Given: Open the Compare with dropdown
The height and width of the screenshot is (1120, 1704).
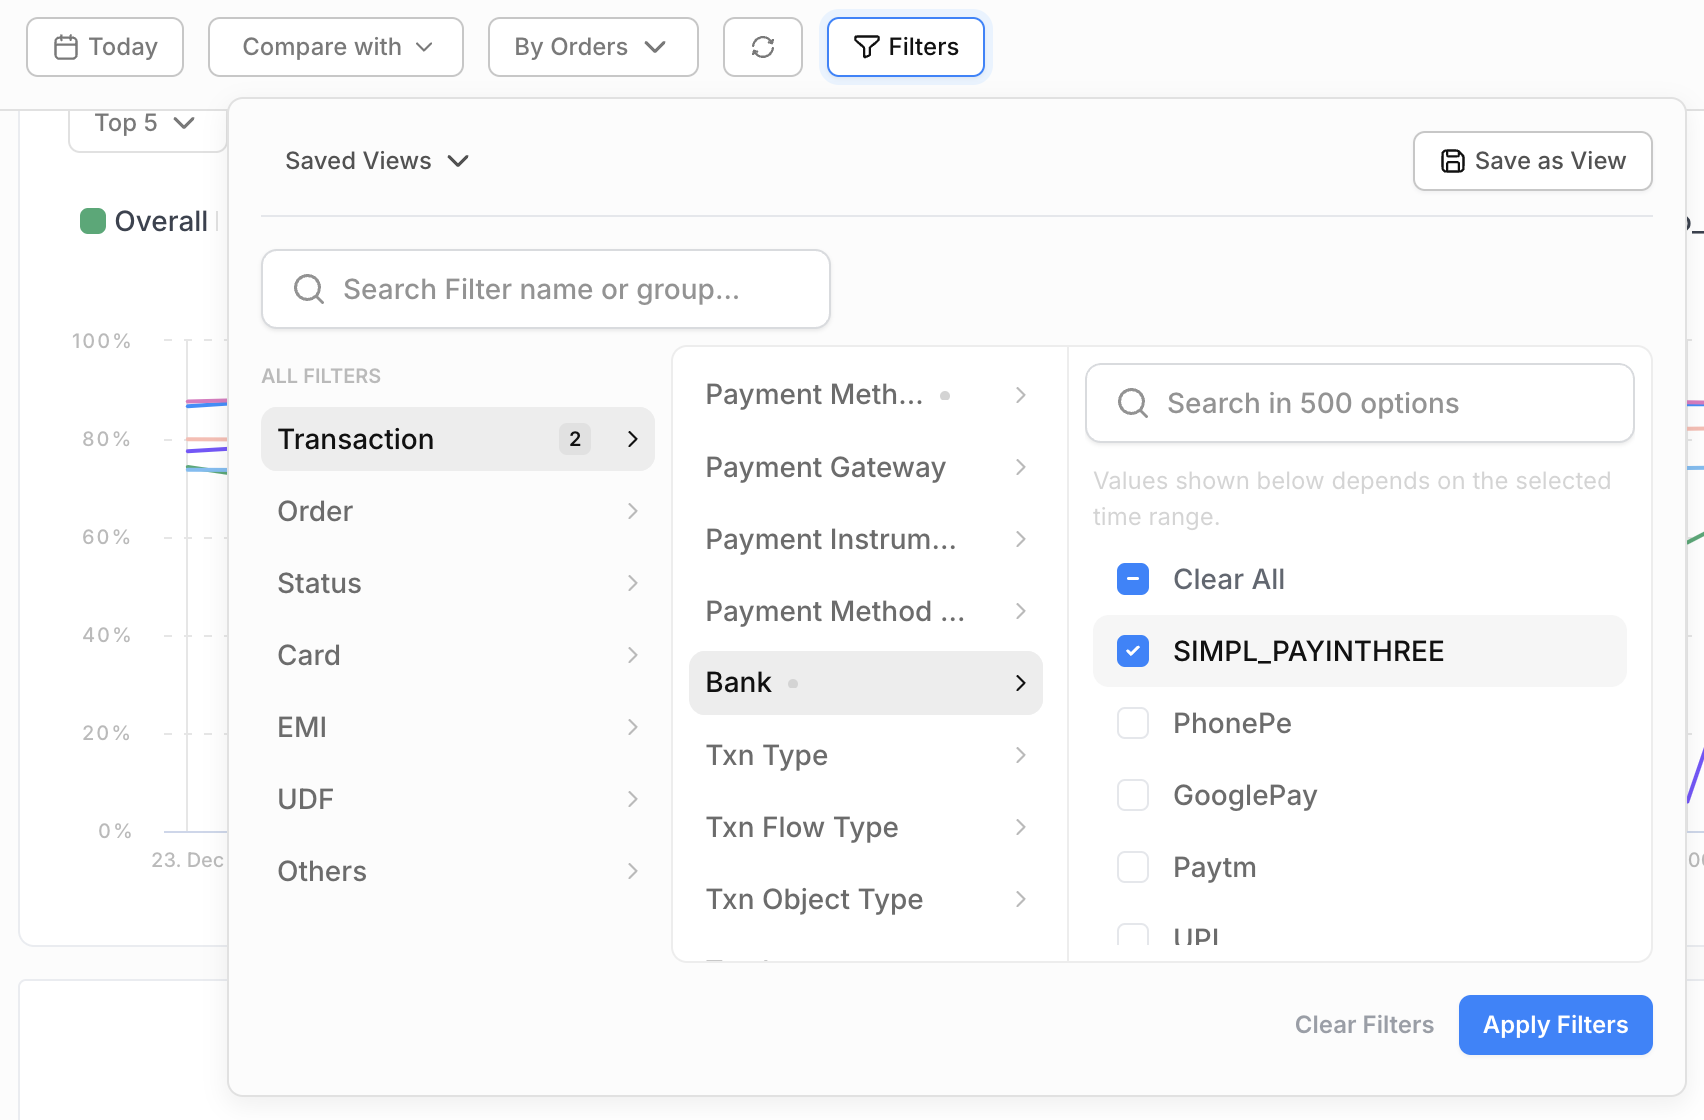Looking at the screenshot, I should 336,47.
